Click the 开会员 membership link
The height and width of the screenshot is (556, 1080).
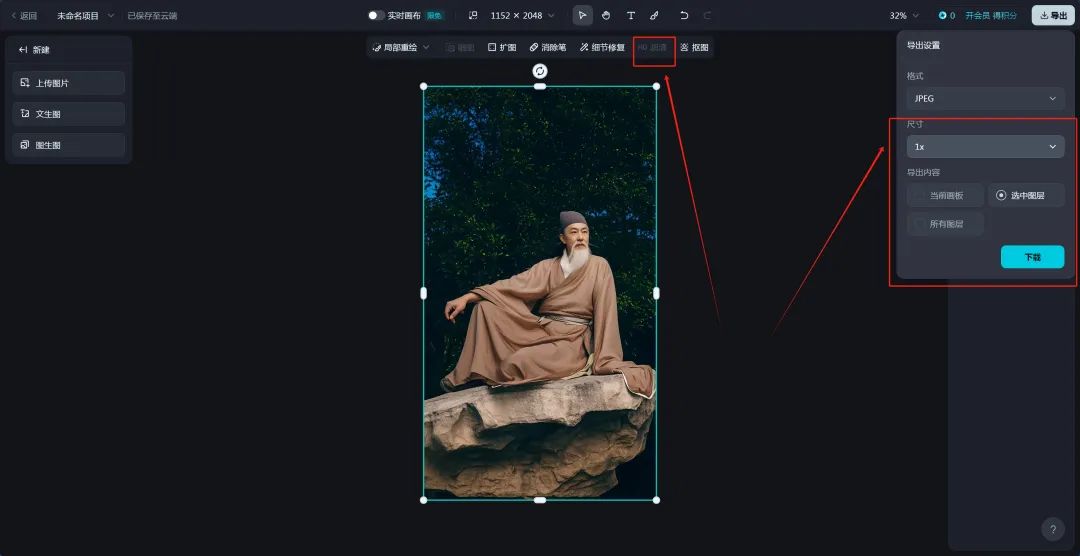(x=977, y=15)
